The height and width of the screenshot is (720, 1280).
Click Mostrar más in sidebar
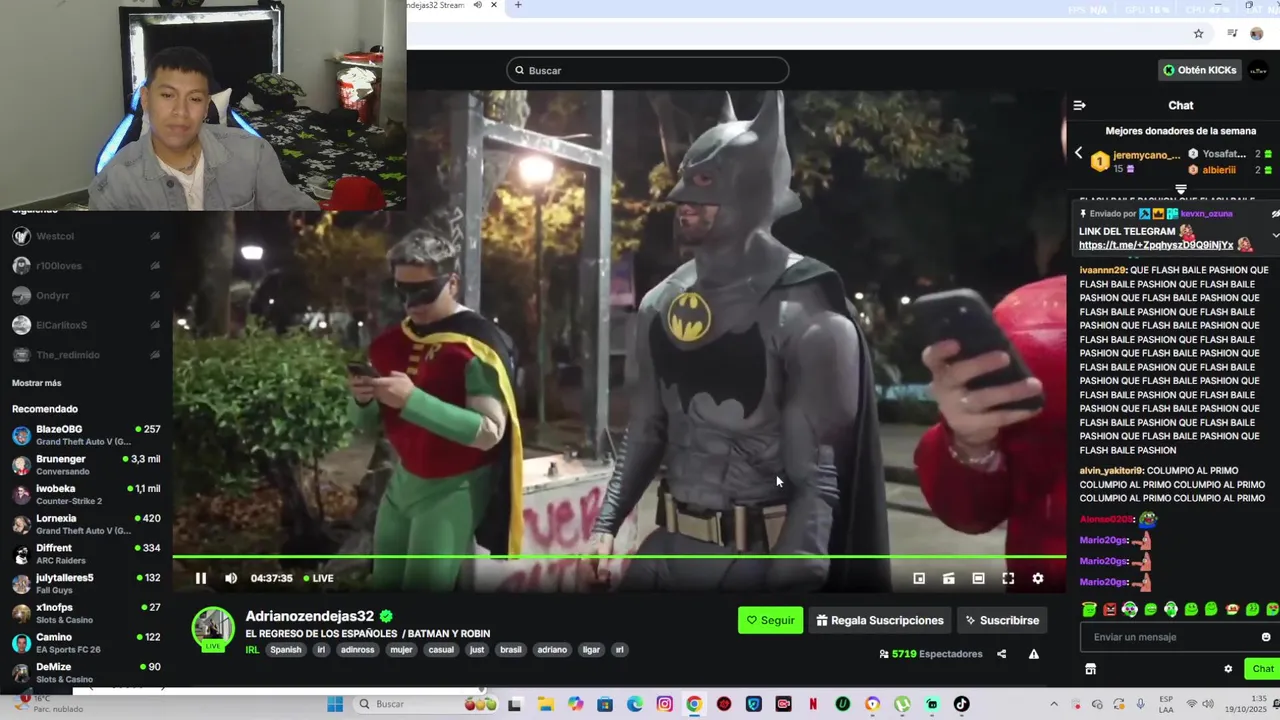[x=37, y=383]
